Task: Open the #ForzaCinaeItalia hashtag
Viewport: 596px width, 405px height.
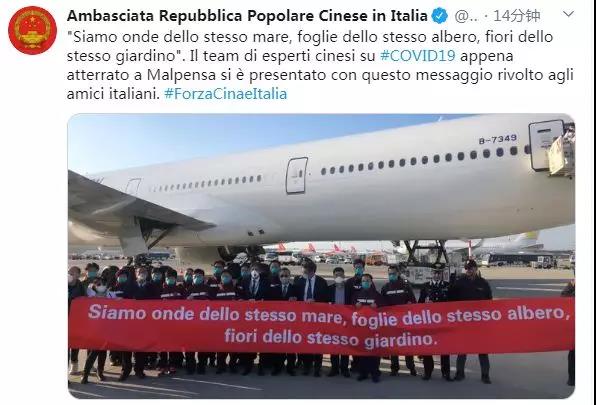Action: 225,94
